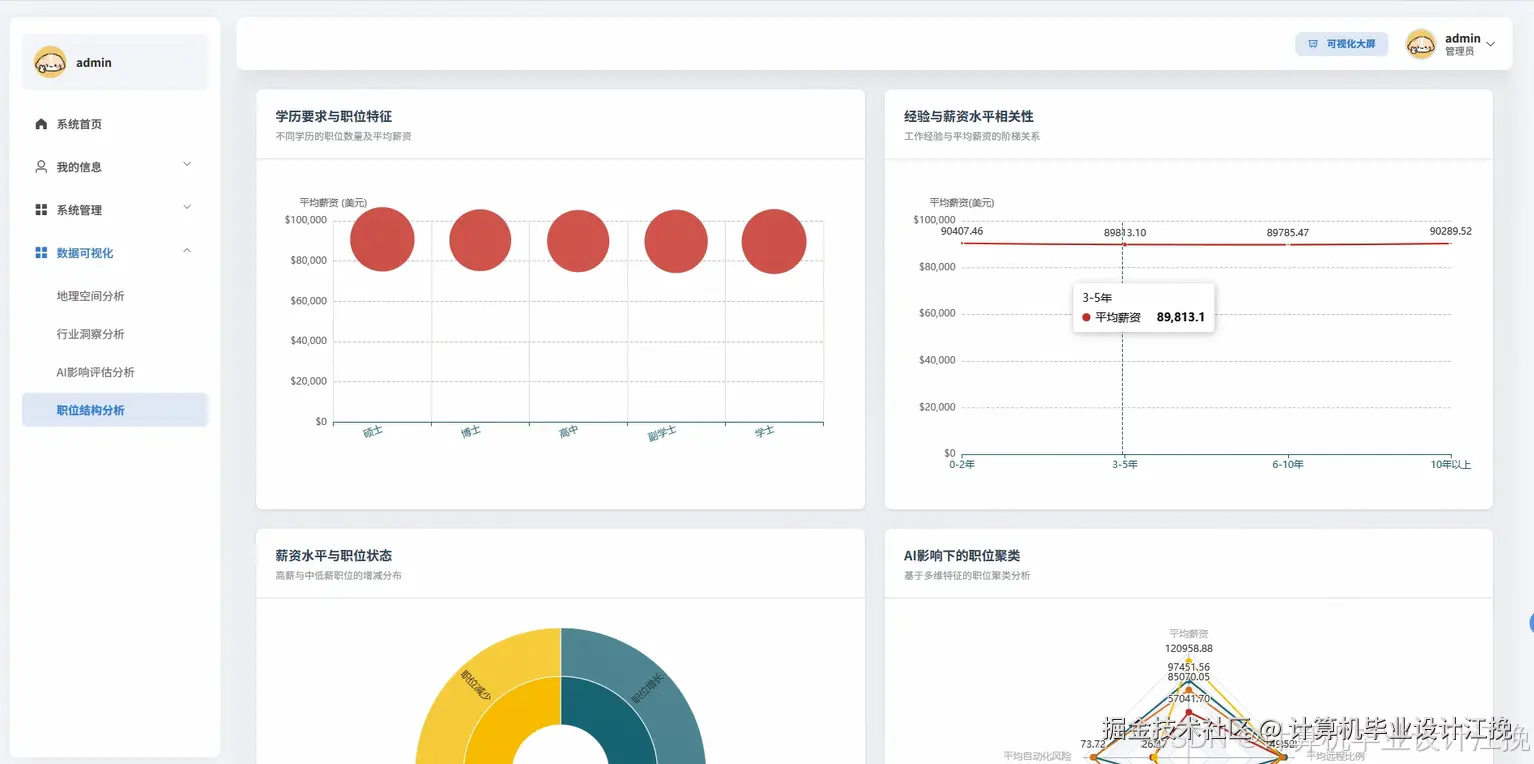Viewport: 1534px width, 764px height.
Task: Click the person icon beside 我的信息
Action: tap(41, 167)
